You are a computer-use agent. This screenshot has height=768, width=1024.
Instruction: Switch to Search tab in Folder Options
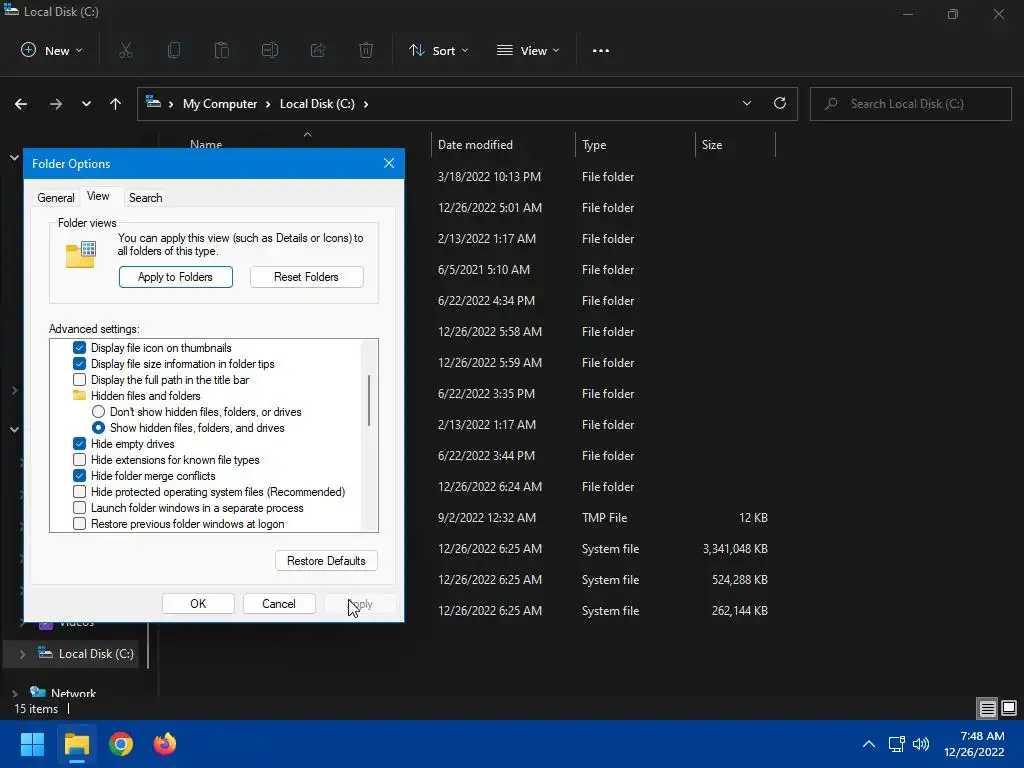[x=145, y=197]
